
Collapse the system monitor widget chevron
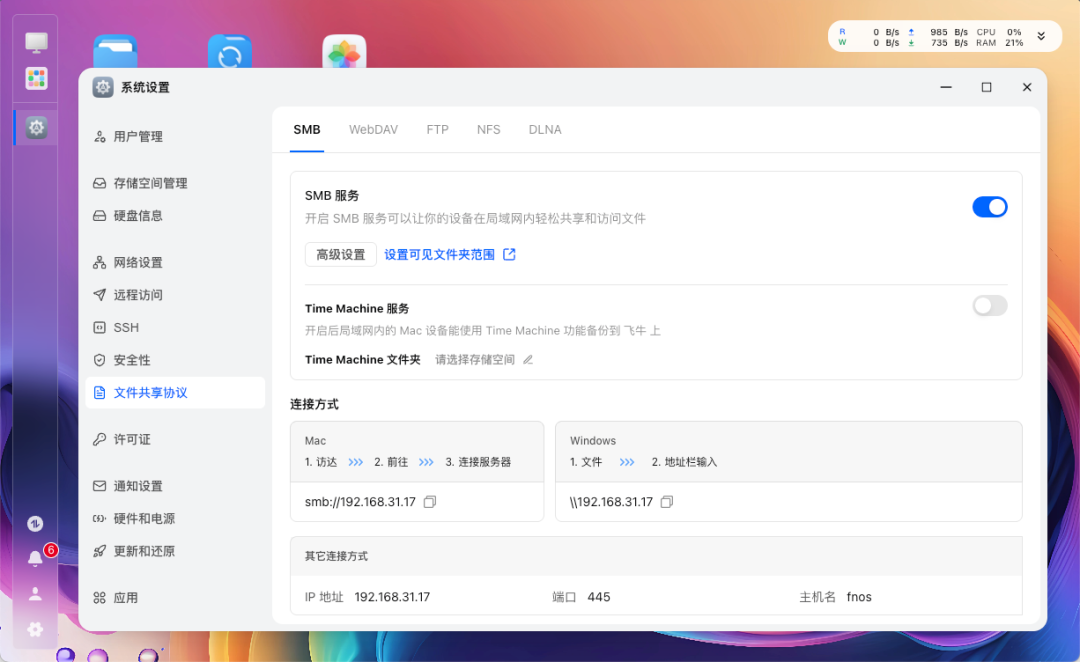point(1043,35)
